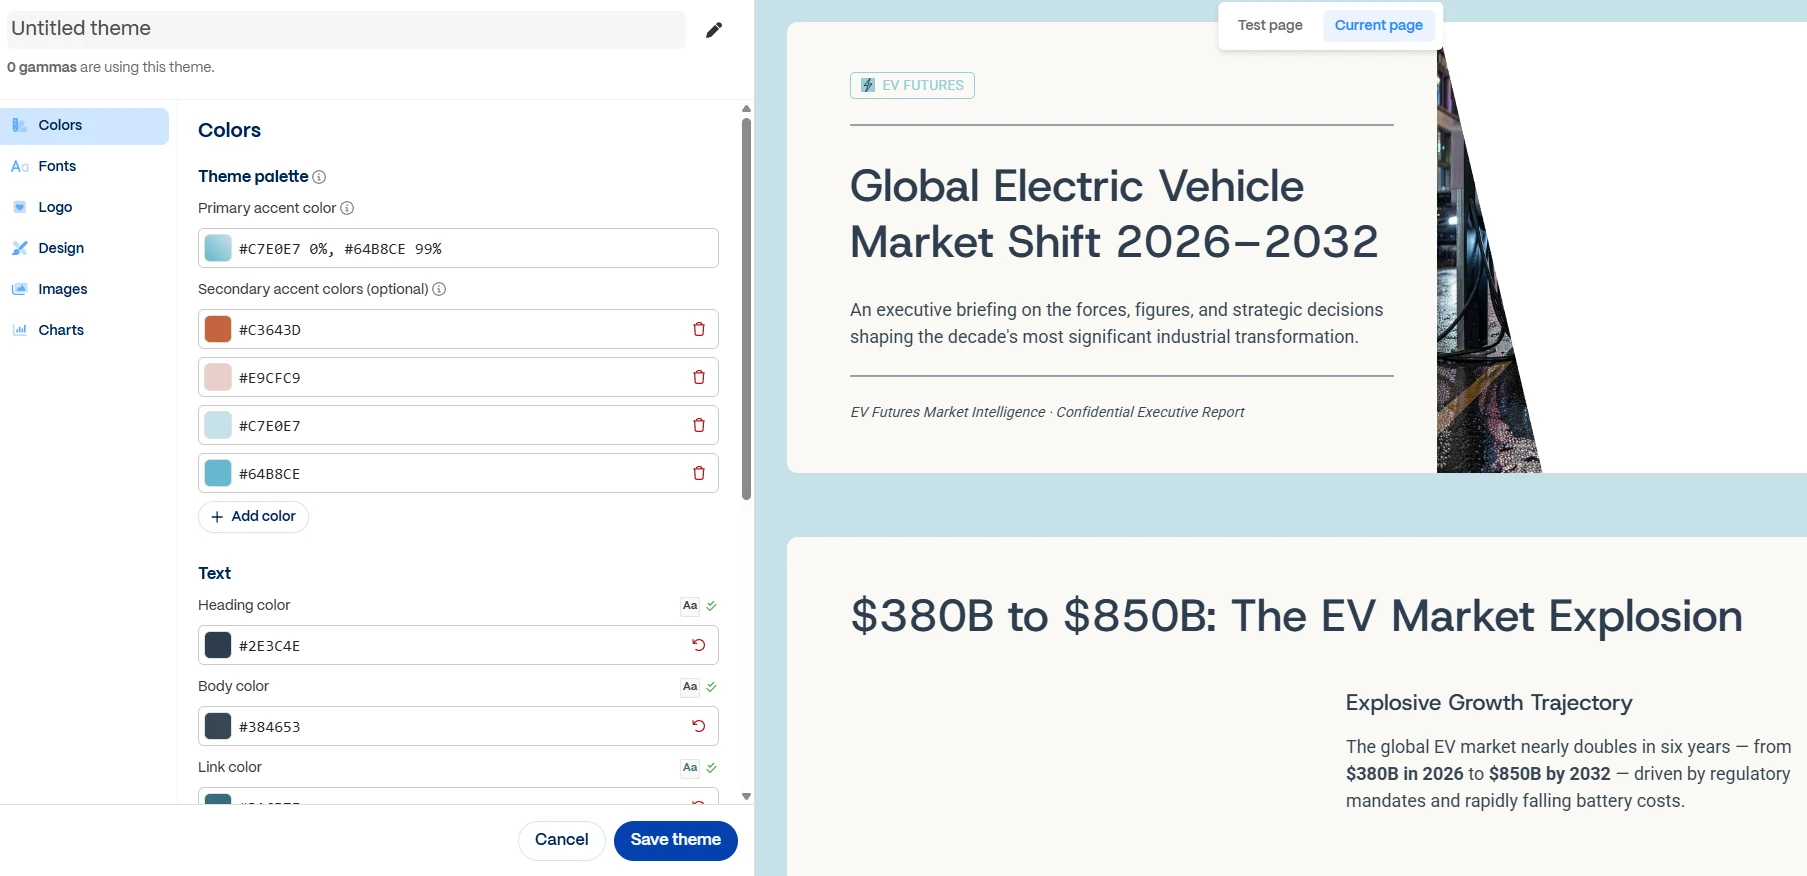The image size is (1807, 876).
Task: Click the Global Electric Vehicle preview heading
Action: tap(1114, 214)
